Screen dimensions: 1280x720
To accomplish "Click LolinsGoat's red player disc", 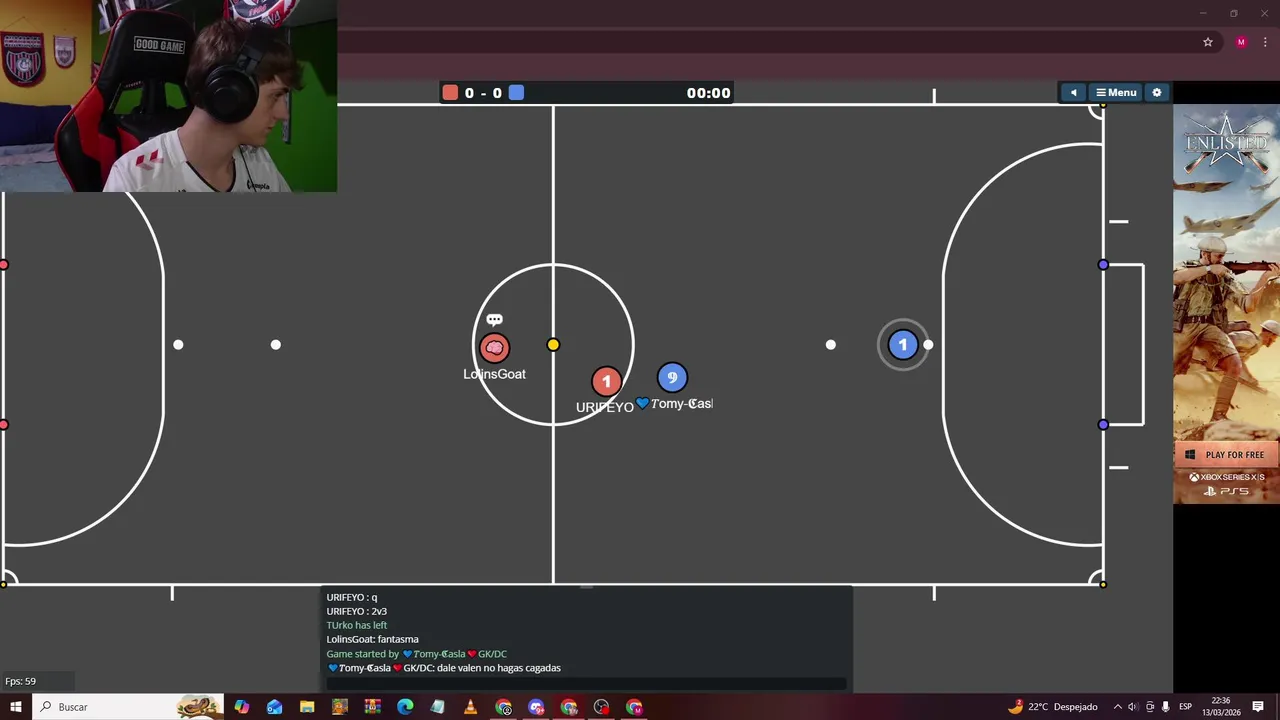I will 494,347.
